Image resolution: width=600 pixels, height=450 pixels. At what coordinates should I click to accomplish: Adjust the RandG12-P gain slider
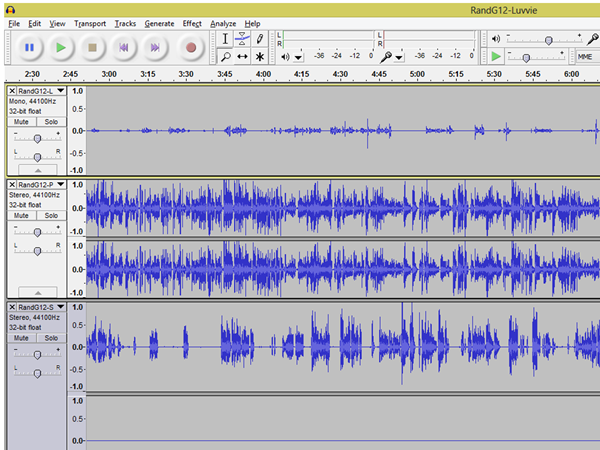37,232
